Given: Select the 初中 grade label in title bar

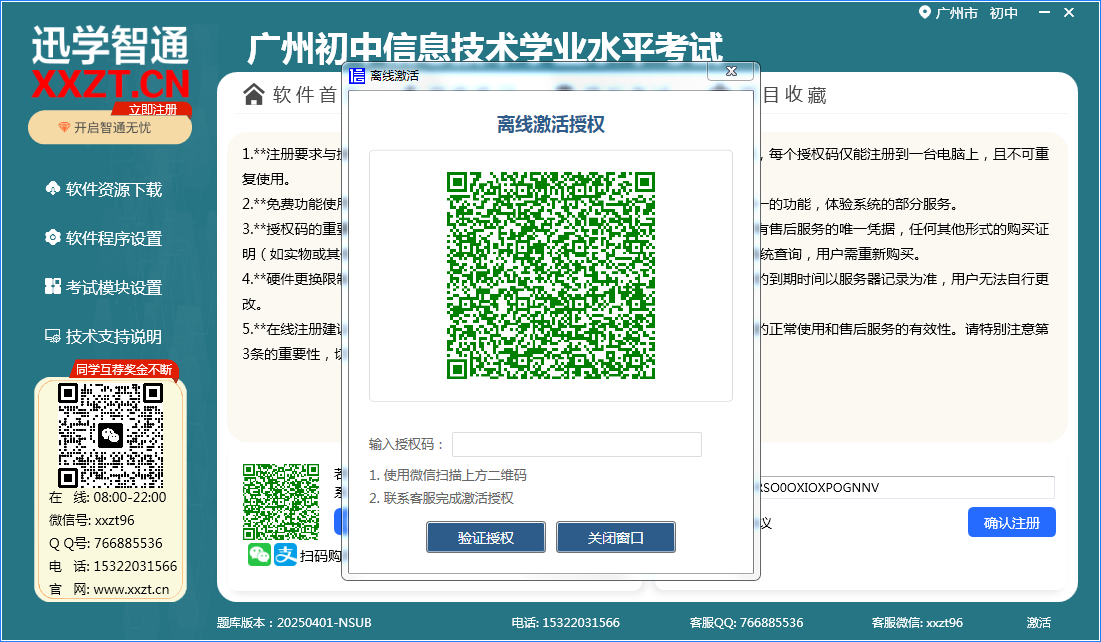Looking at the screenshot, I should tap(1003, 13).
